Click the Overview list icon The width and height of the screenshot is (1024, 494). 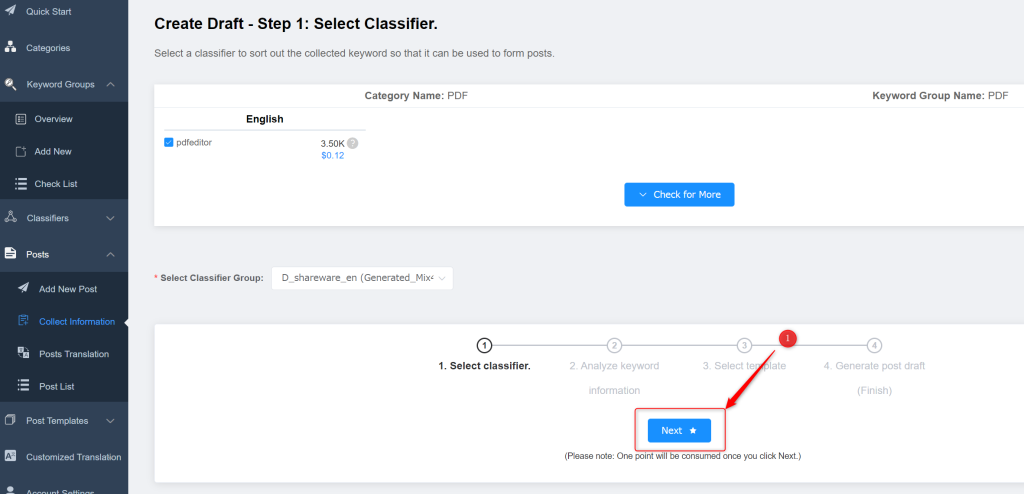click(x=21, y=119)
